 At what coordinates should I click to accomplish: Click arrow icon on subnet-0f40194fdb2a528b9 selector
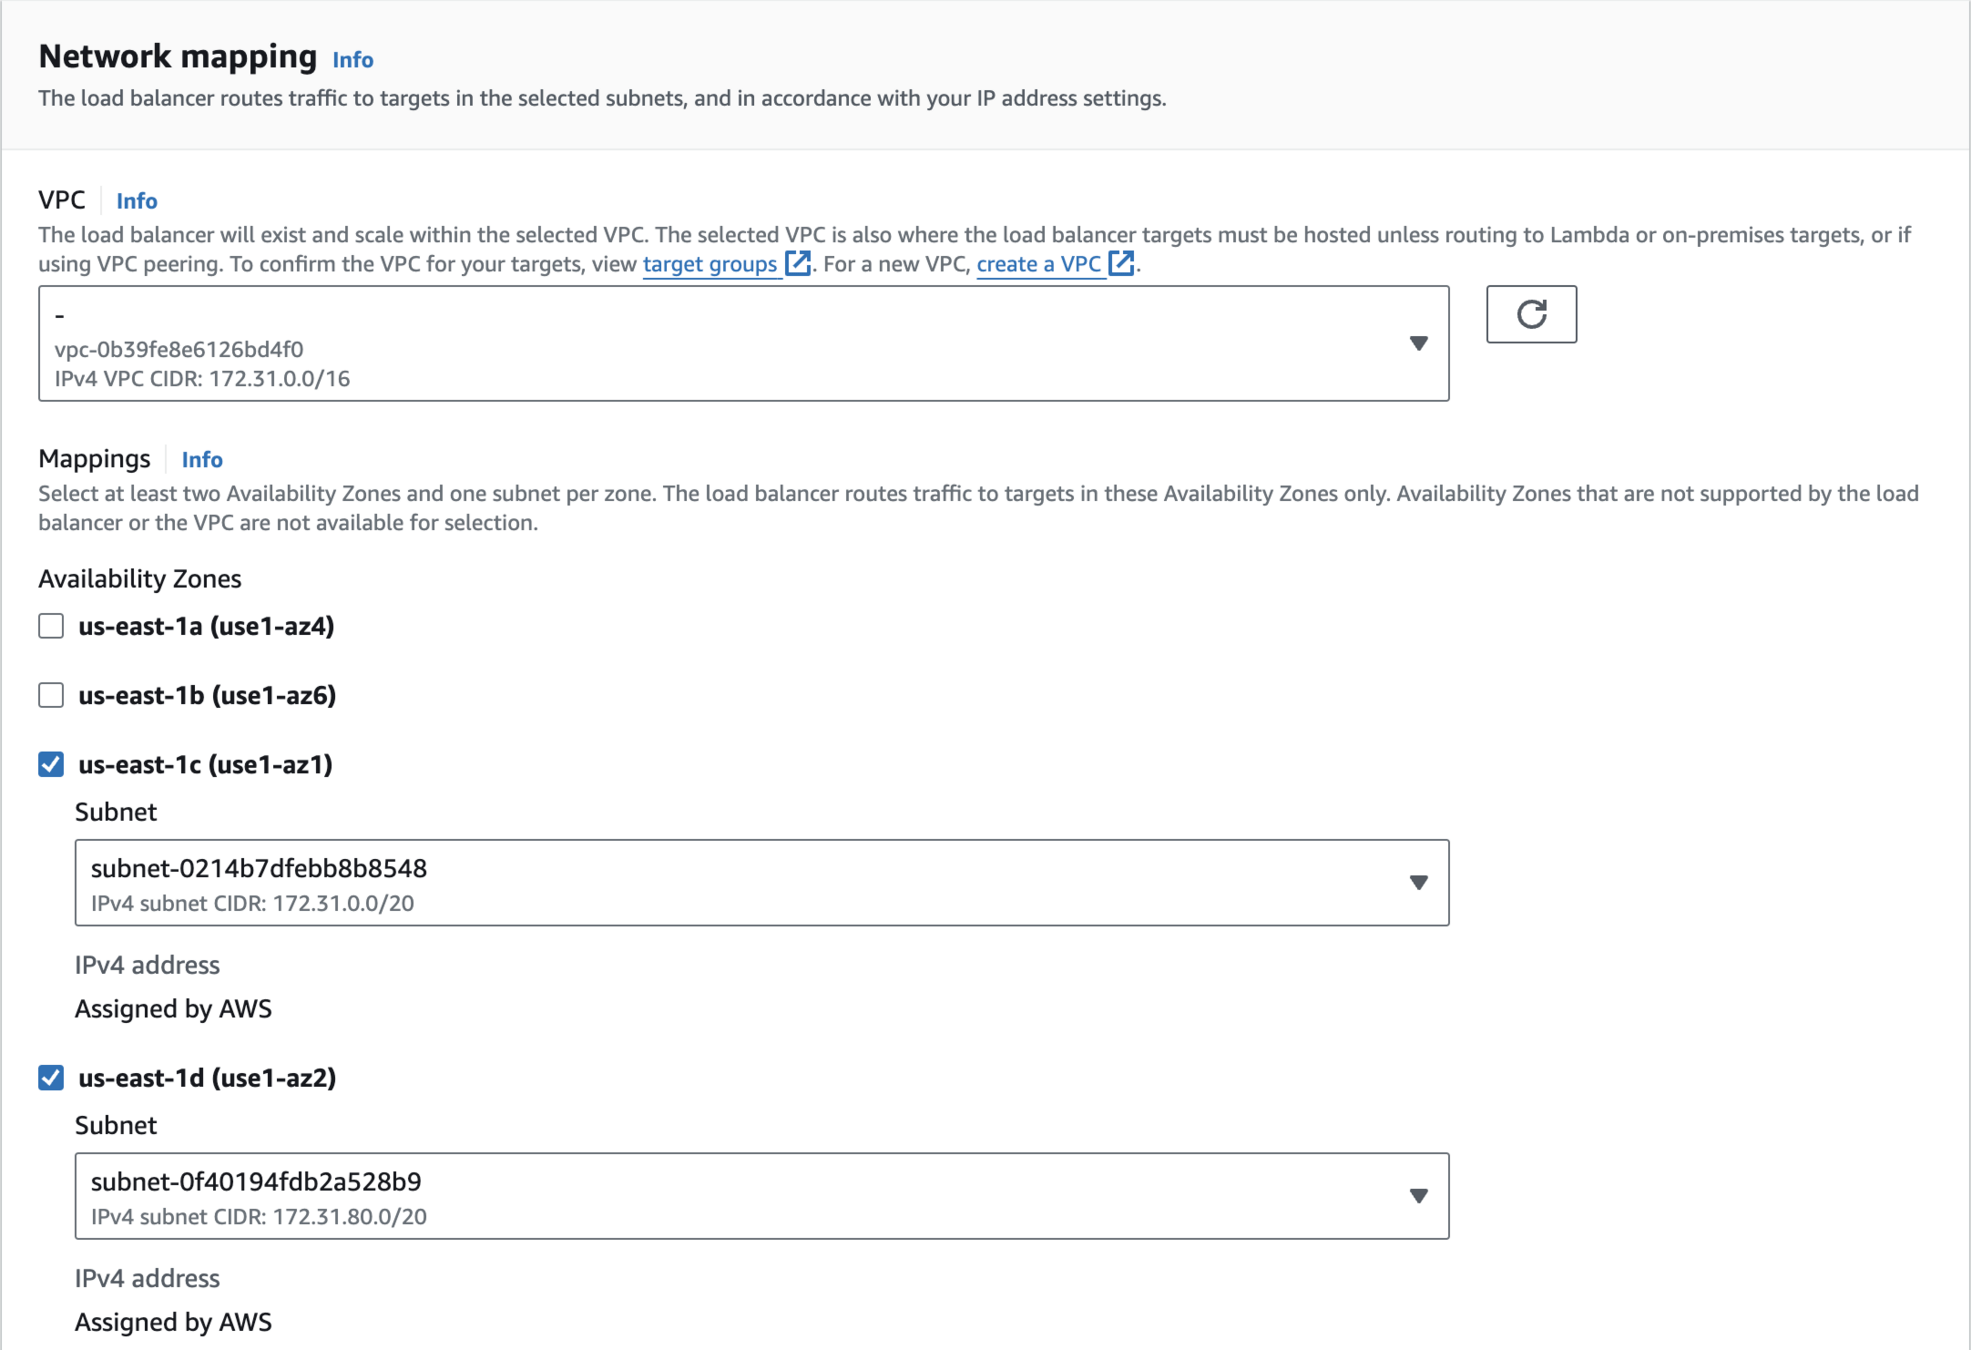1417,1195
